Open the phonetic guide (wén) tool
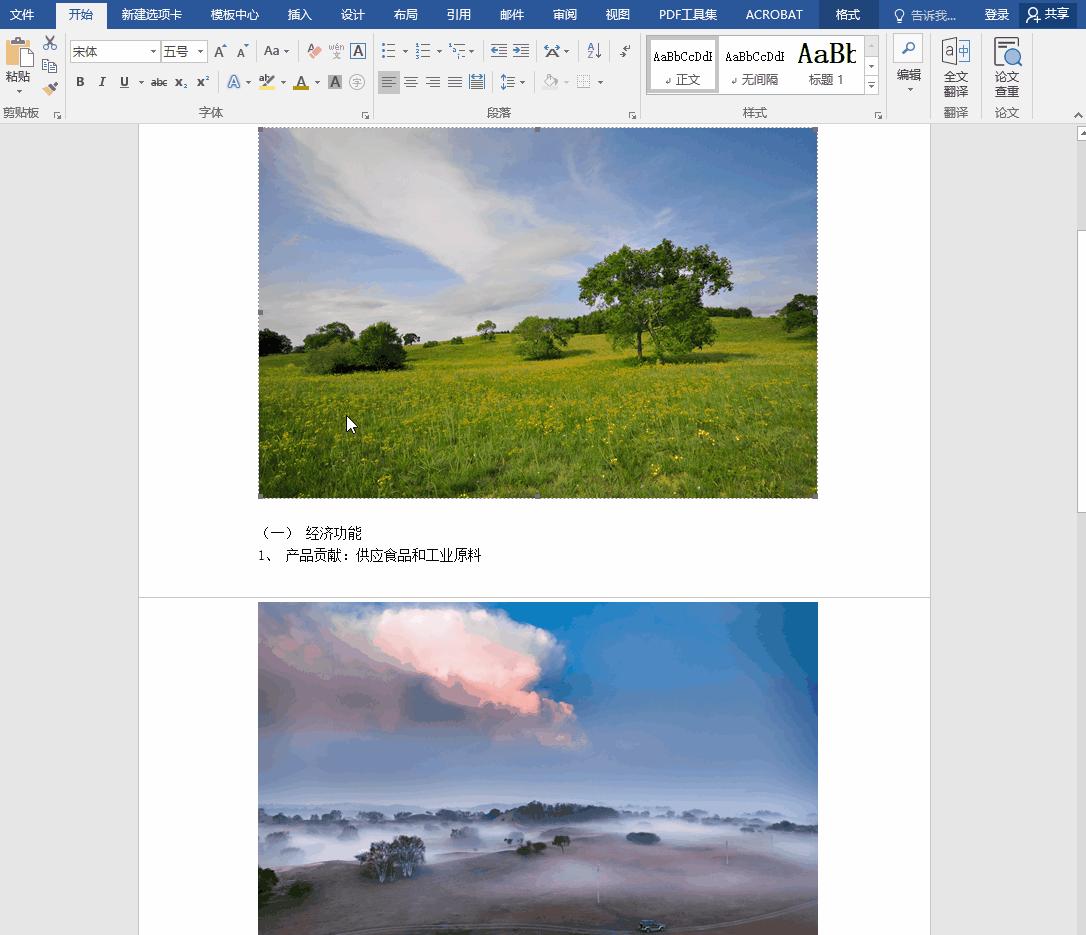 click(x=336, y=51)
